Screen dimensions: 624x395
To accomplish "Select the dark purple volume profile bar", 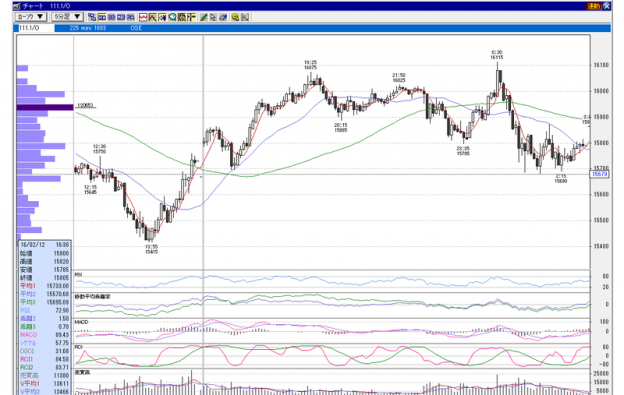I will (x=45, y=107).
